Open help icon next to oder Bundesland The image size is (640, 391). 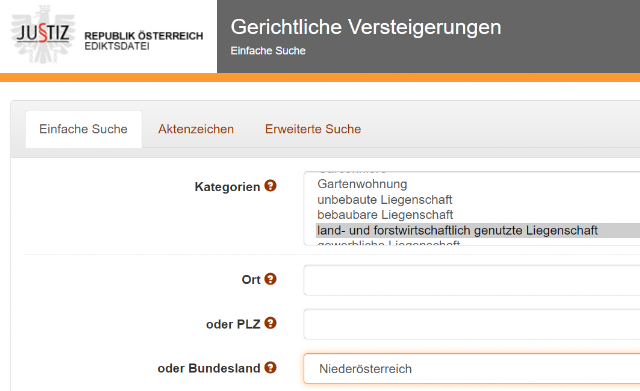pos(270,367)
